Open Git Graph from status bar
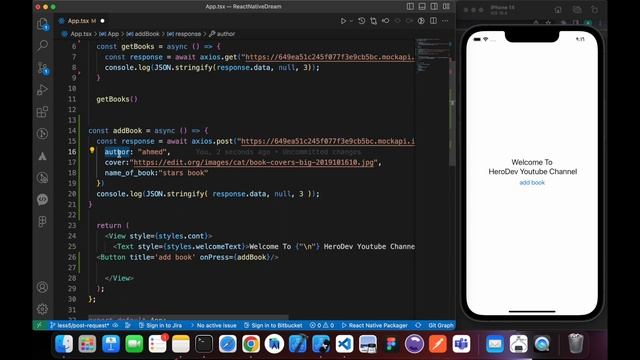The height and width of the screenshot is (360, 640). (x=441, y=325)
